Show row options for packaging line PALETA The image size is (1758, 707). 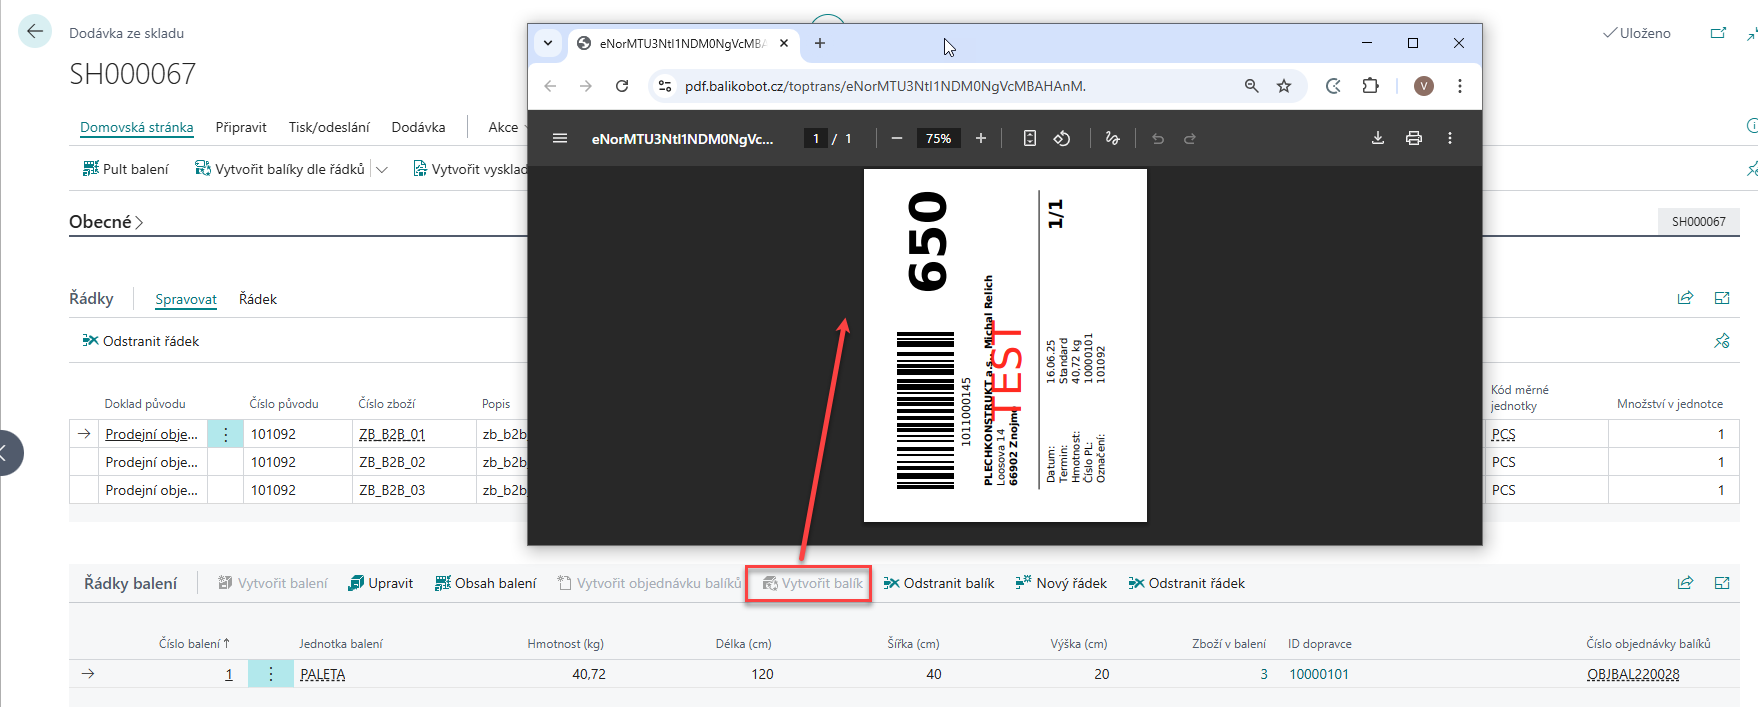click(270, 674)
